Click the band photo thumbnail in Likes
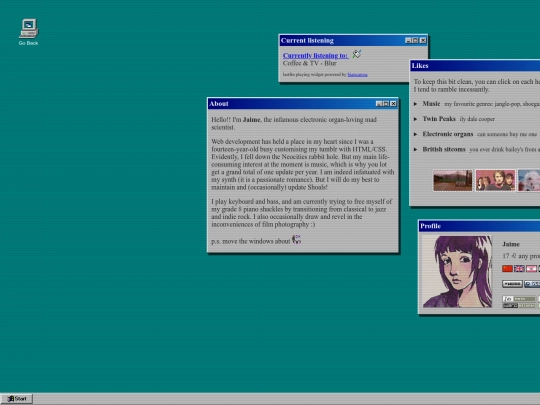The width and height of the screenshot is (540, 405). (495, 180)
